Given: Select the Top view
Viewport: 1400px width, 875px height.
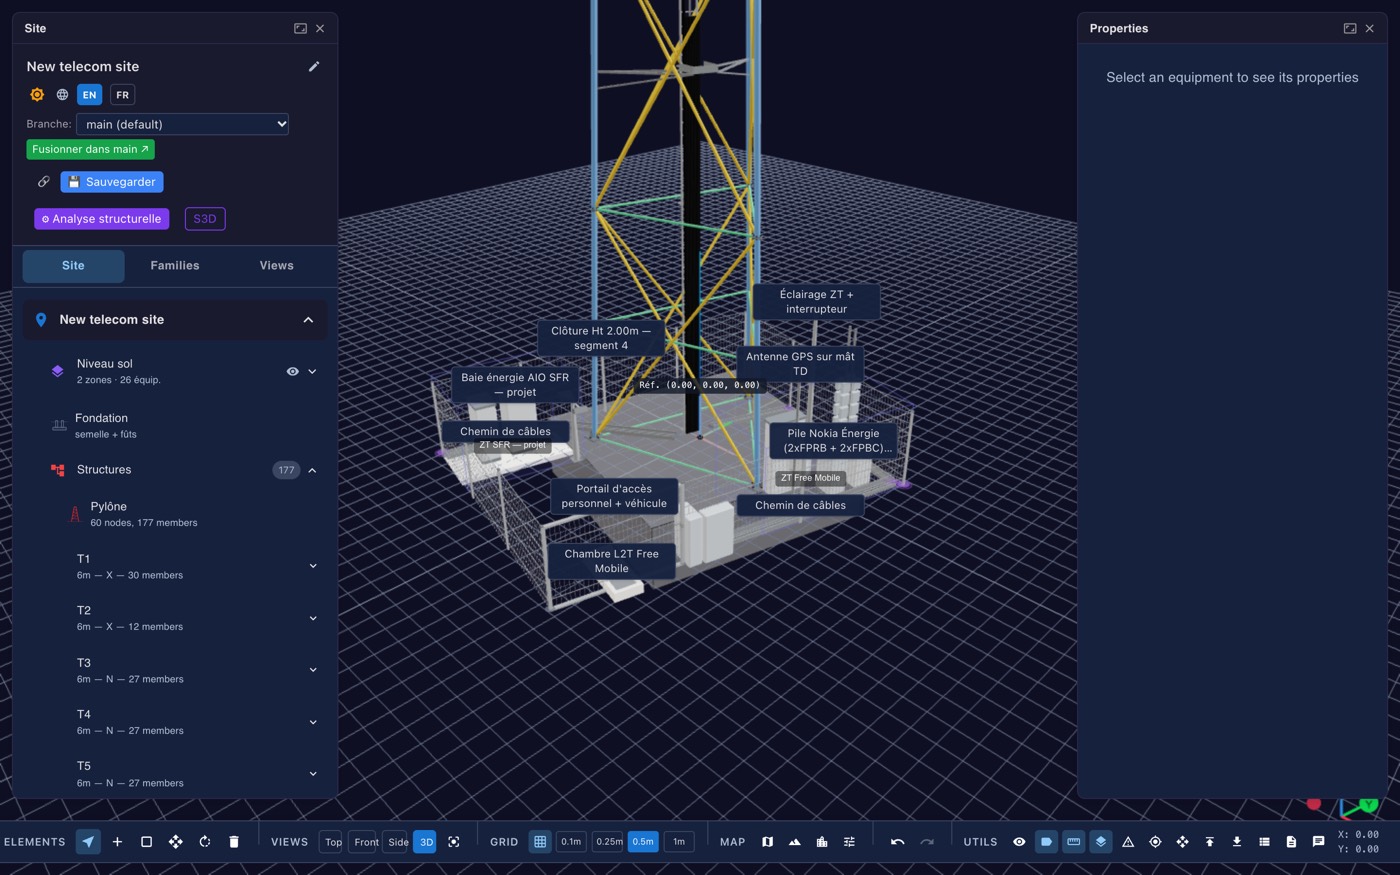Looking at the screenshot, I should coord(333,842).
